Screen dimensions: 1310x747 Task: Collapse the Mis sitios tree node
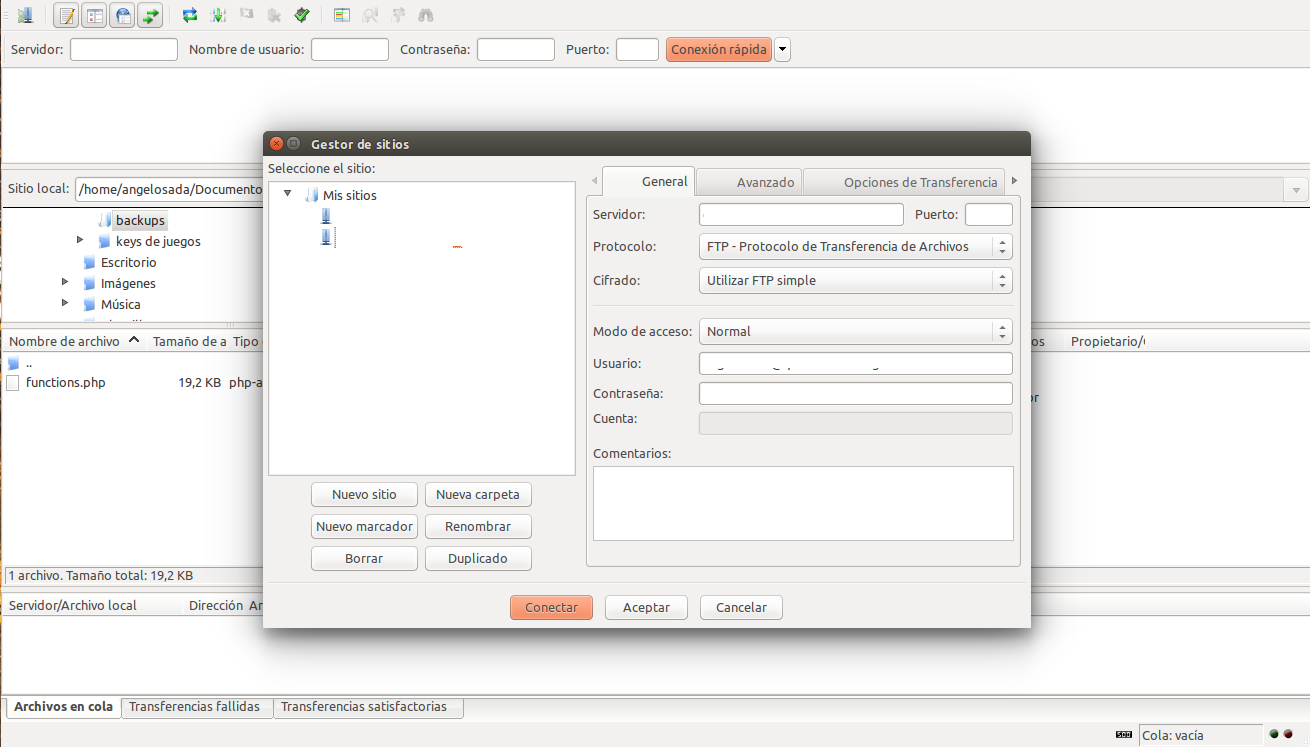(x=288, y=195)
